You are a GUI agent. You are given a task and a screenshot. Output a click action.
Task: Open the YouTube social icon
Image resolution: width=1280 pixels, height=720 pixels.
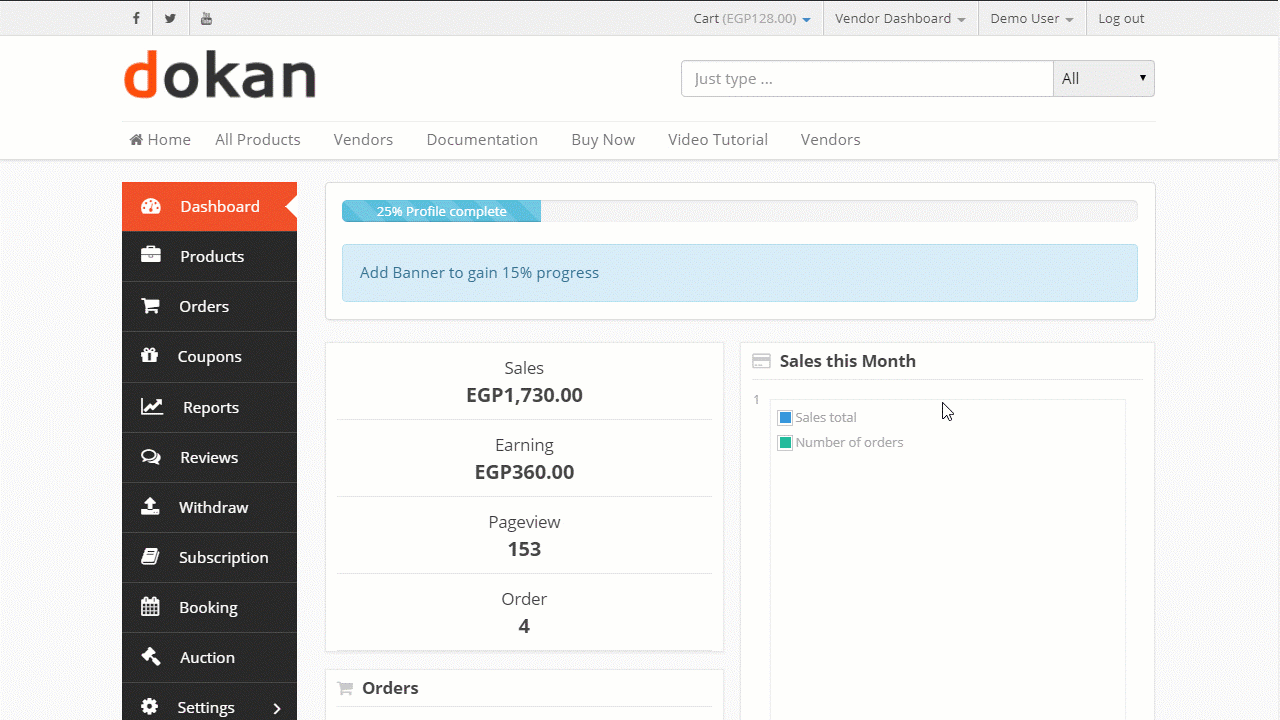206,18
